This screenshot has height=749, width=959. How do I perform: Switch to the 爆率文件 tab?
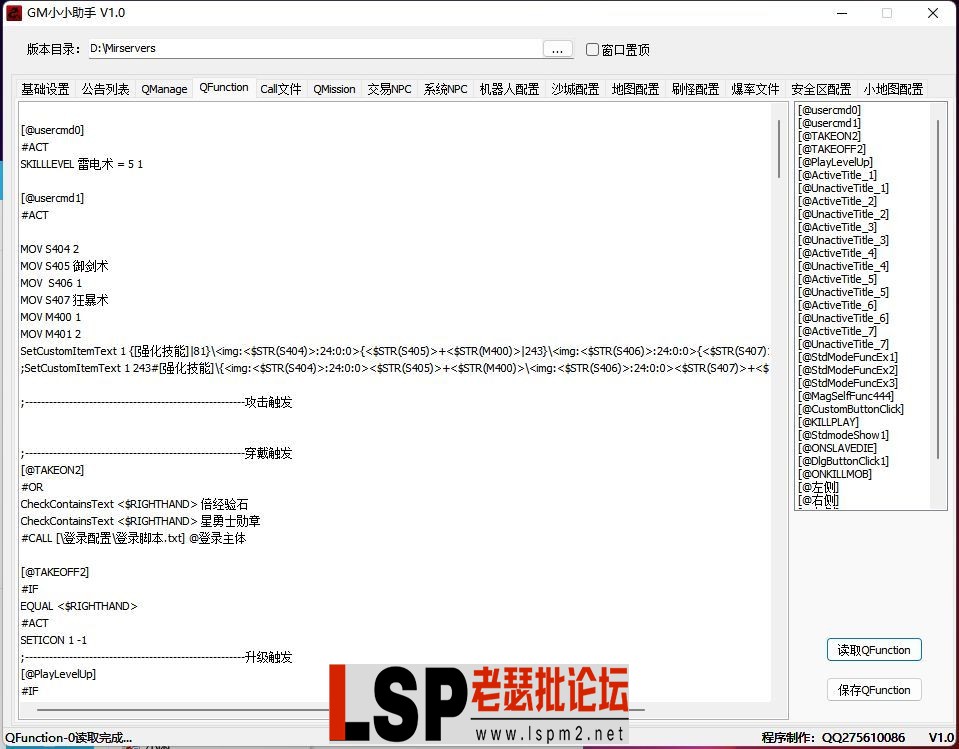tap(755, 88)
